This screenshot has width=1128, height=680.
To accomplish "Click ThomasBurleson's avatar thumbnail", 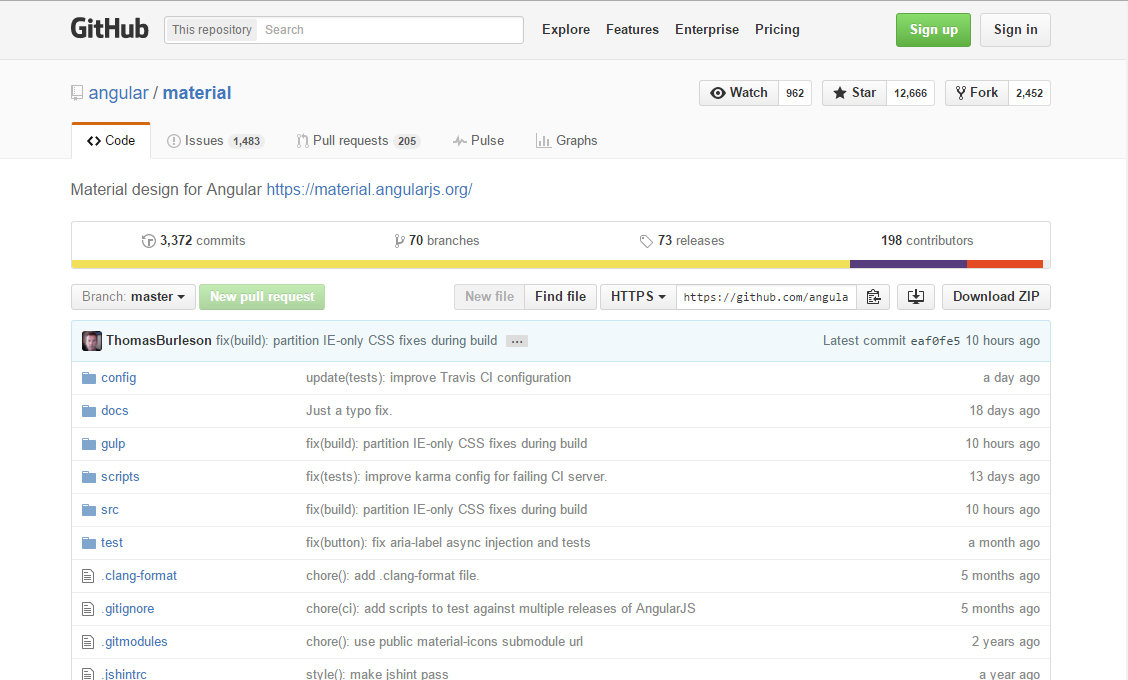I will (91, 340).
